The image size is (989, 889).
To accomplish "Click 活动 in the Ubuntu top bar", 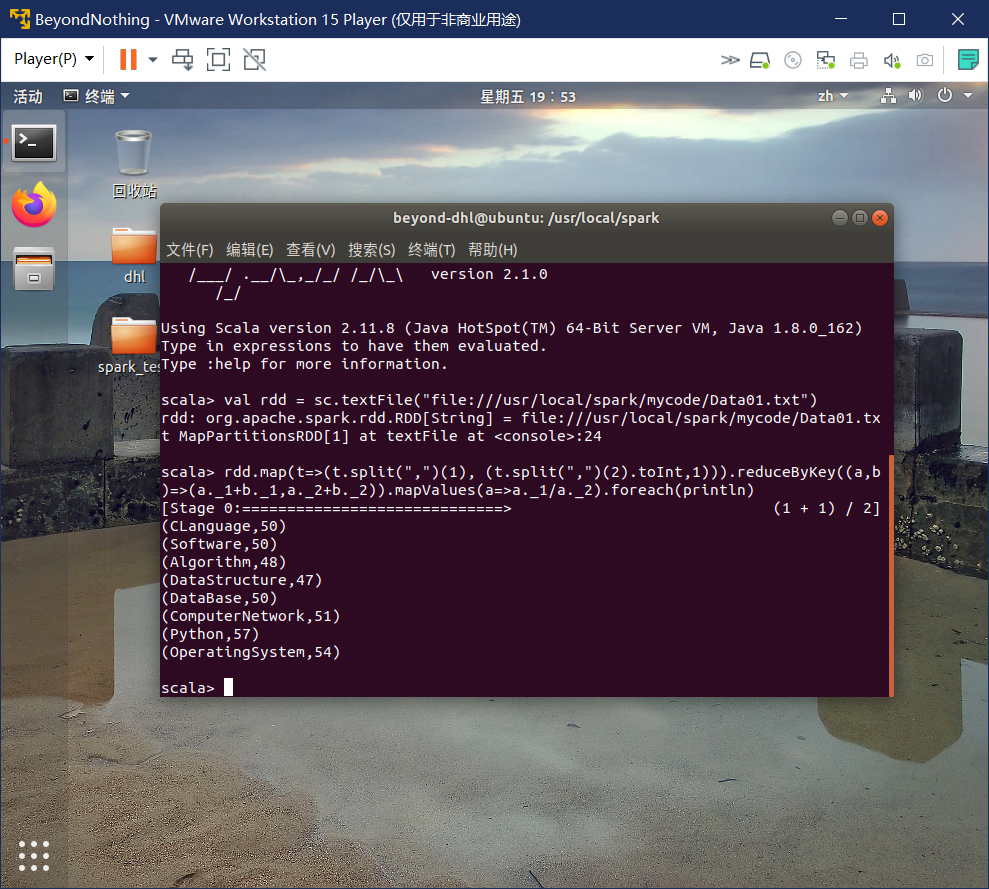I will (x=27, y=96).
